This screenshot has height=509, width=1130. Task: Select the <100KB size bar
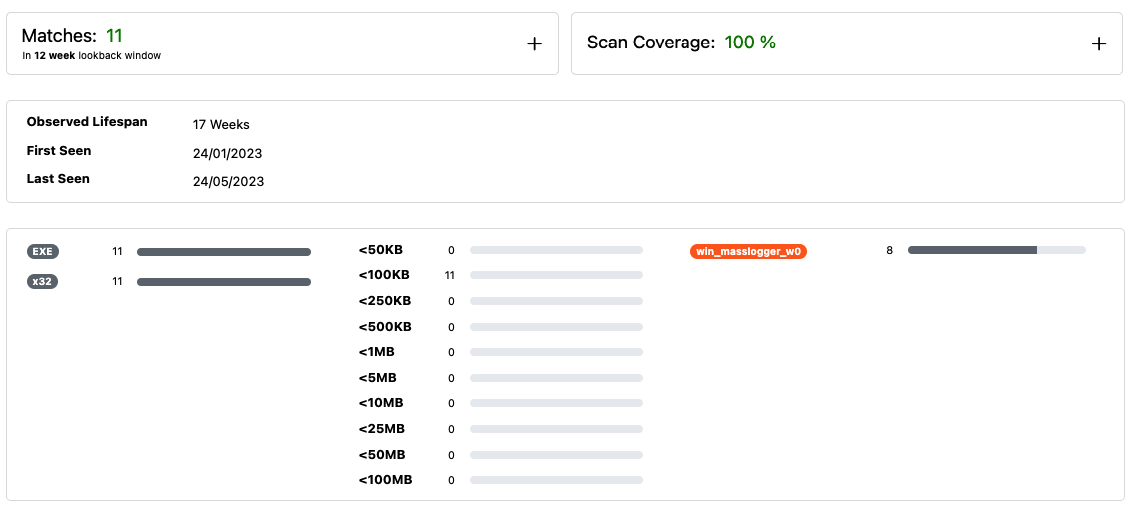[556, 275]
